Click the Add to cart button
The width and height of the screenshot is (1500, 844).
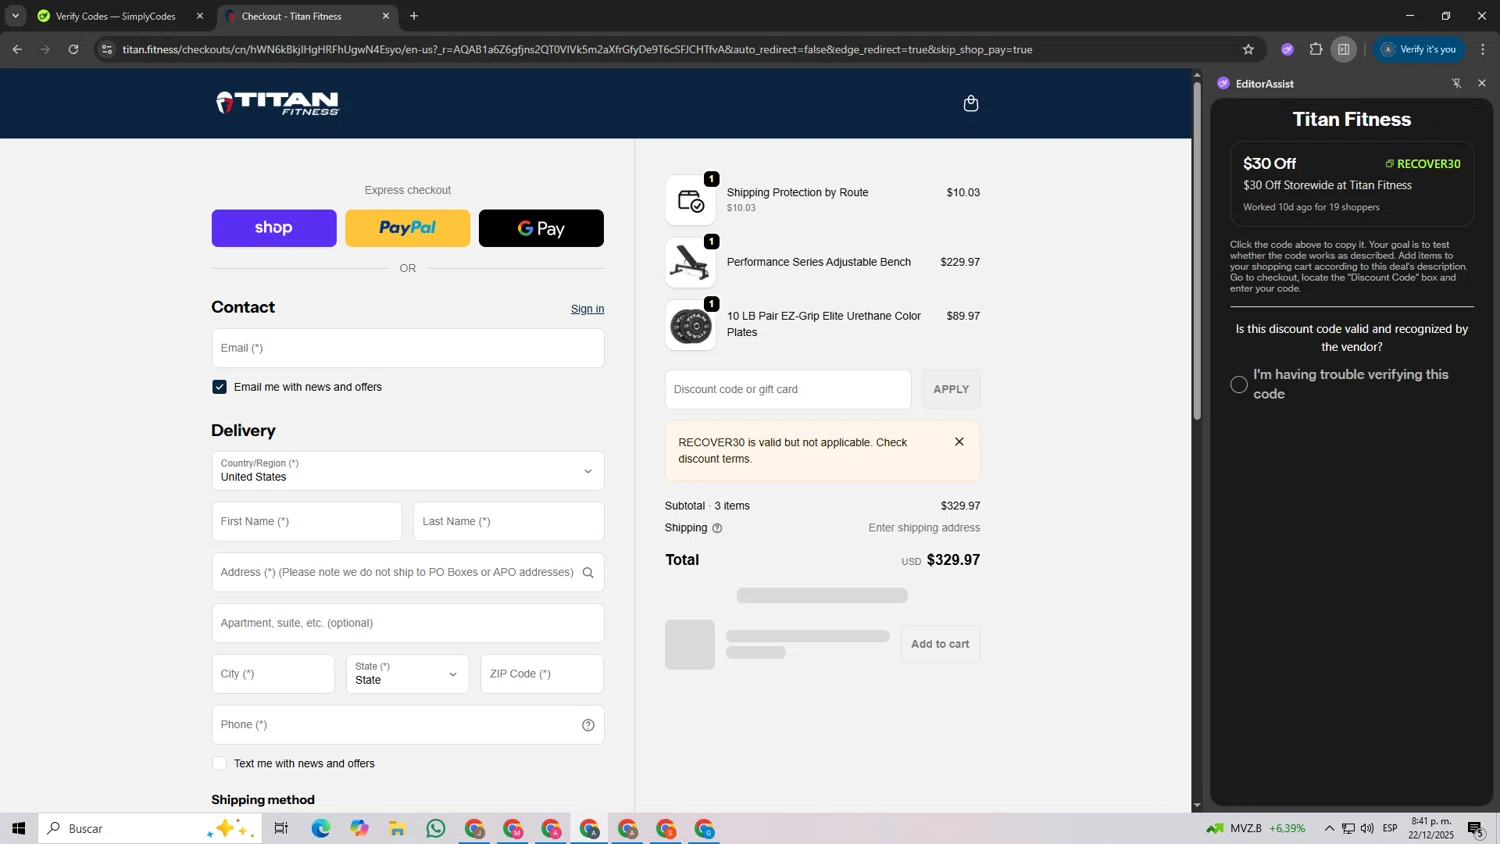(940, 644)
